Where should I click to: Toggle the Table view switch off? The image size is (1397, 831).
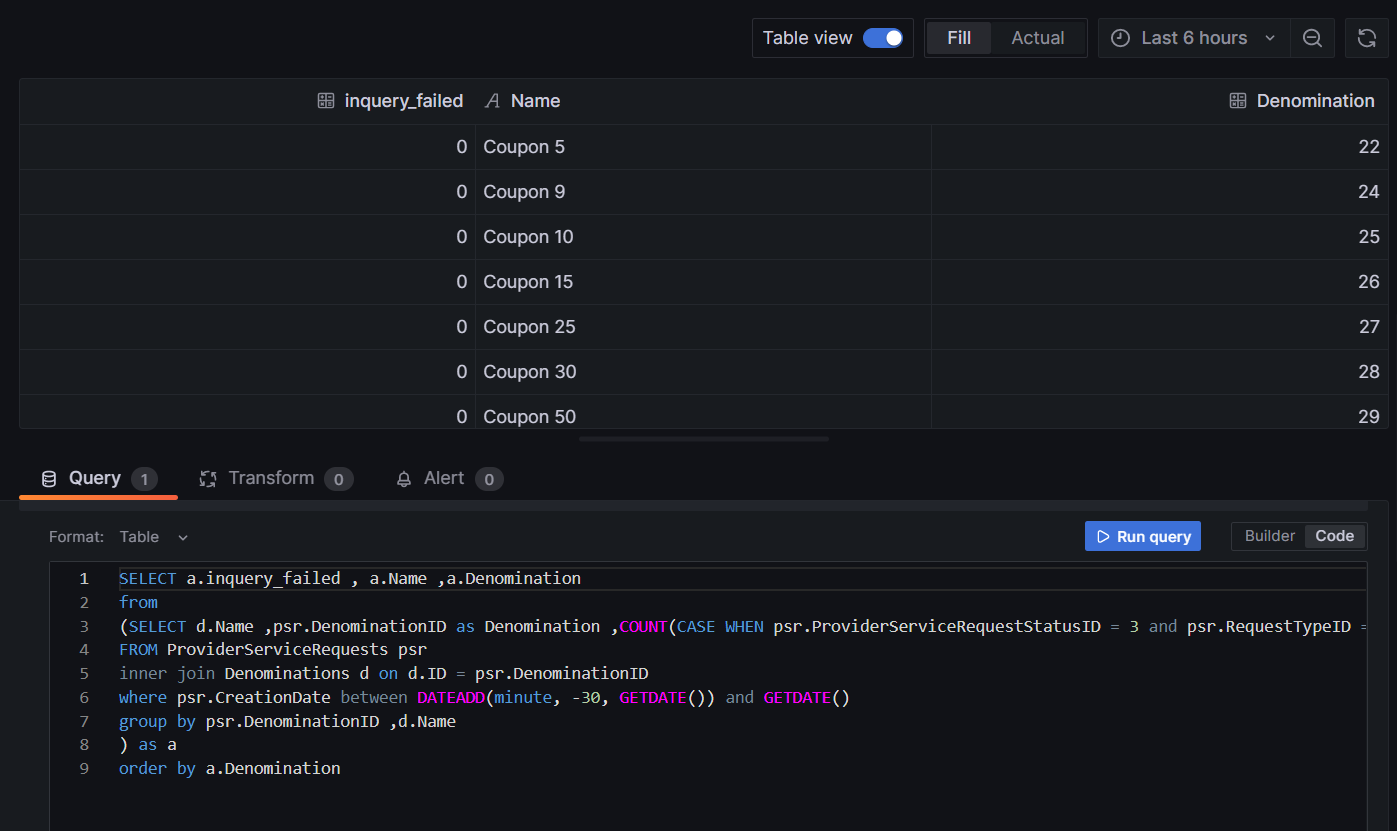[x=884, y=37]
